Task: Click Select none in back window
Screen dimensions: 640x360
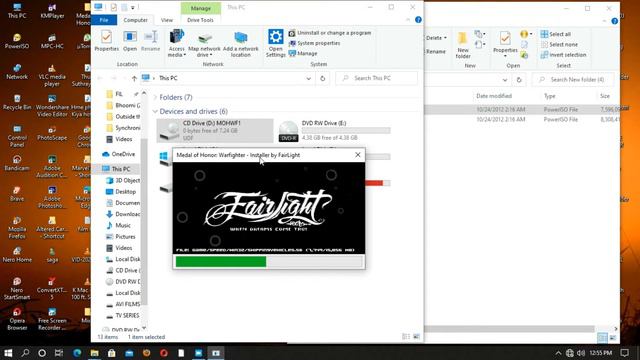Action: click(559, 44)
